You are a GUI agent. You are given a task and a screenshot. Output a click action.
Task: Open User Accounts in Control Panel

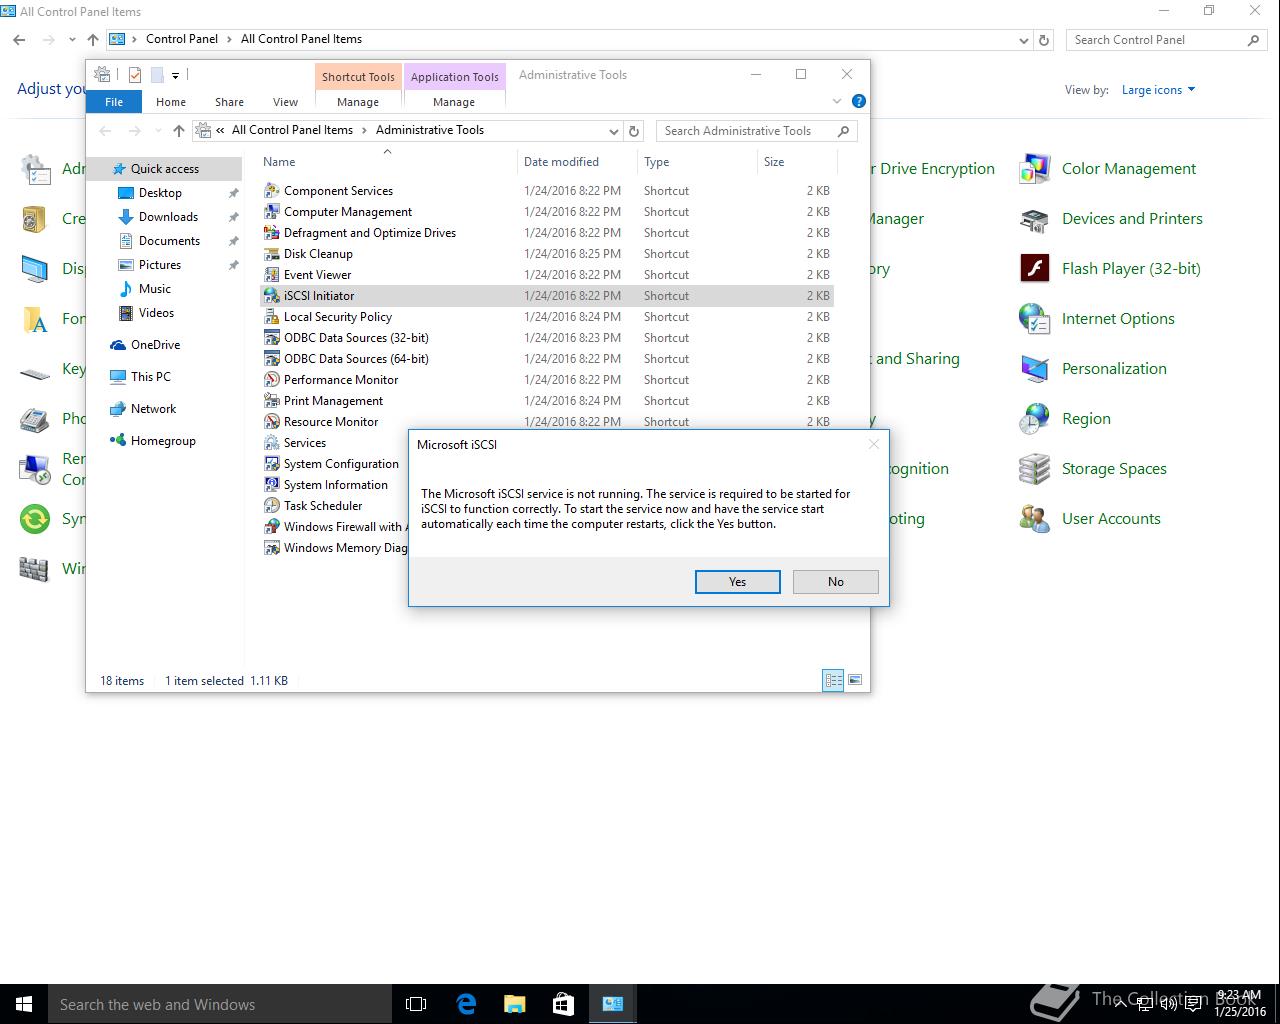coord(1090,519)
